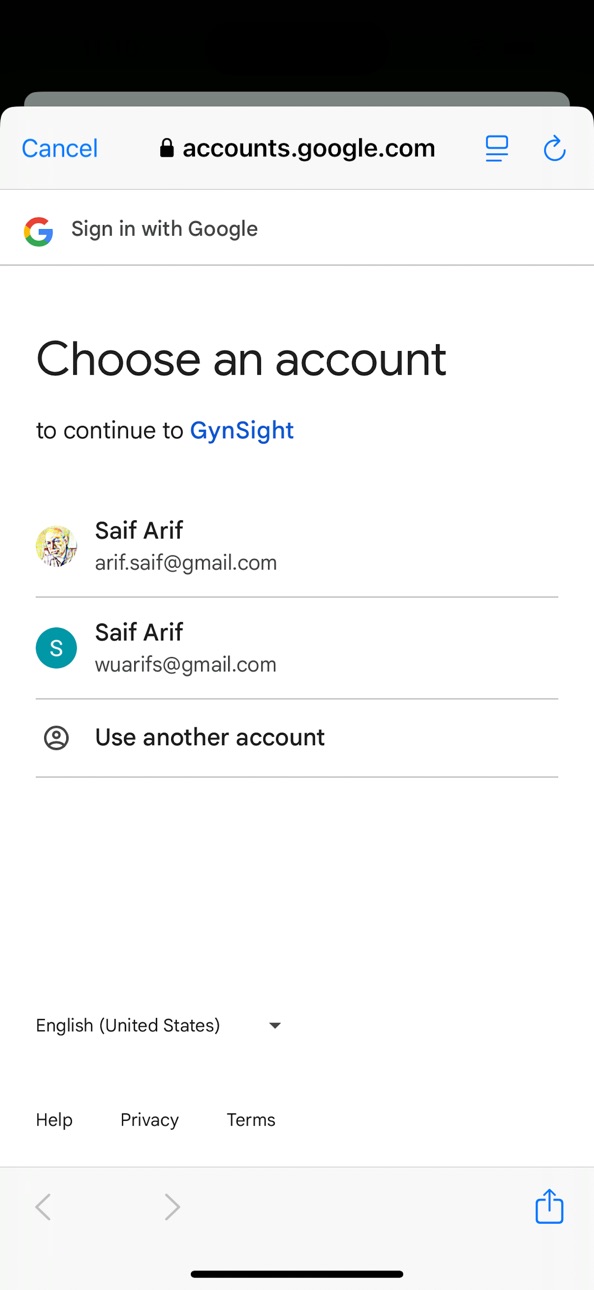Tap the padlock security icon
This screenshot has height=1290, width=594.
click(167, 149)
